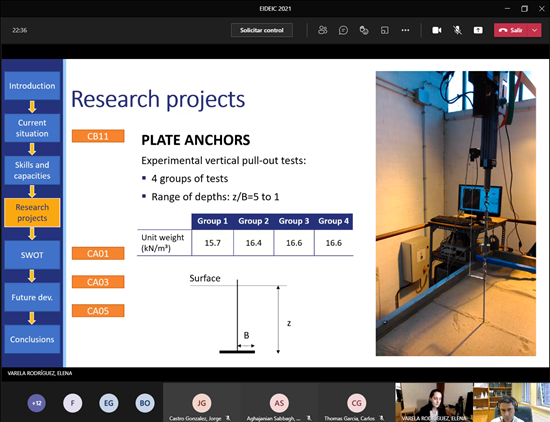Open the meeting chat icon
The height and width of the screenshot is (422, 550).
coord(343,30)
